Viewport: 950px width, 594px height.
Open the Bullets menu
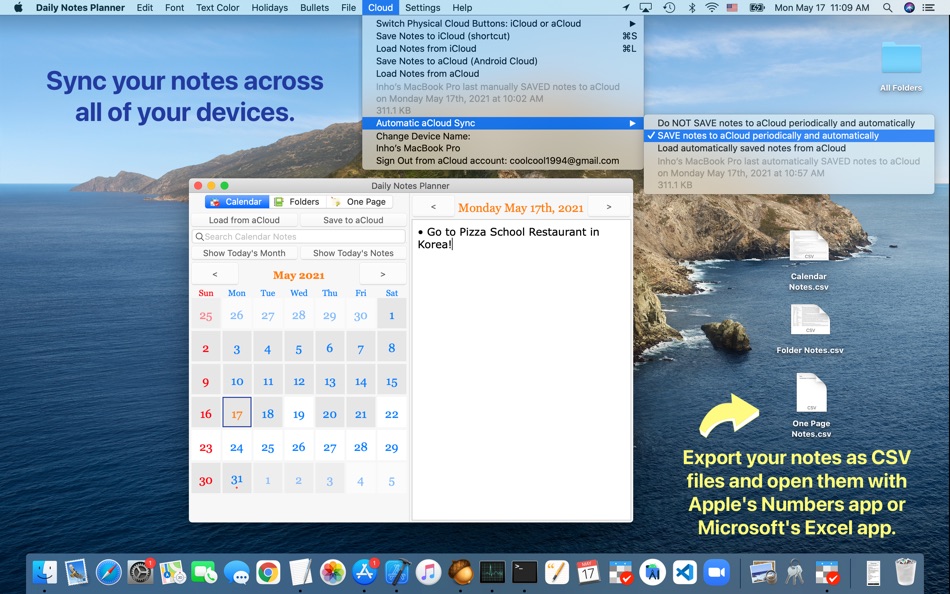314,8
